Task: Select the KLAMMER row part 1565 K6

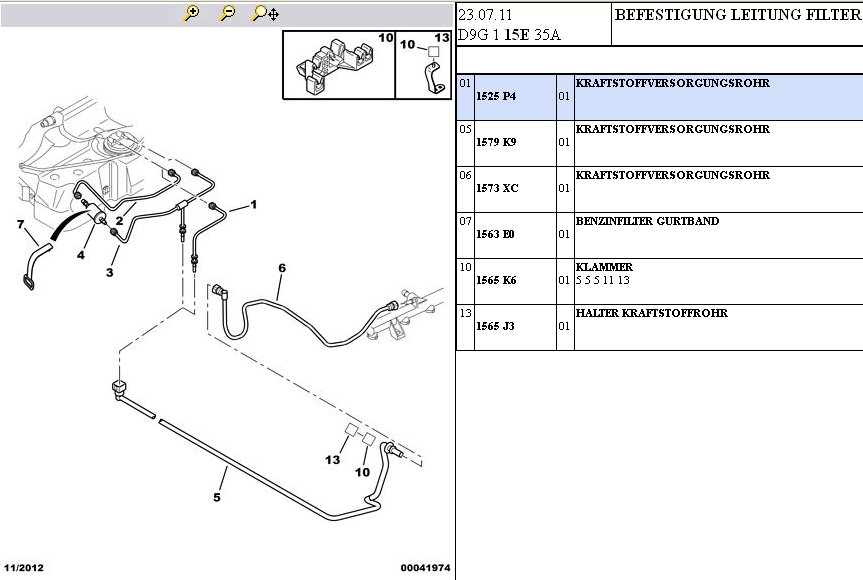Action: coord(496,280)
